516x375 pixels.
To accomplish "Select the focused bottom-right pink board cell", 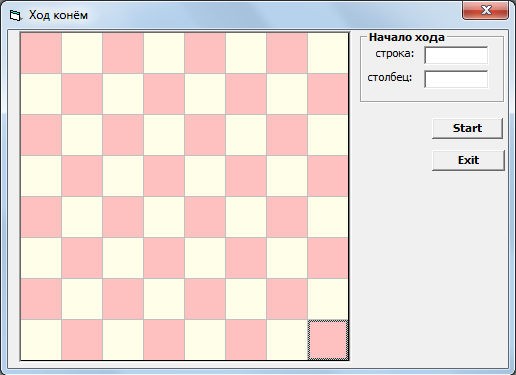I will [328, 340].
